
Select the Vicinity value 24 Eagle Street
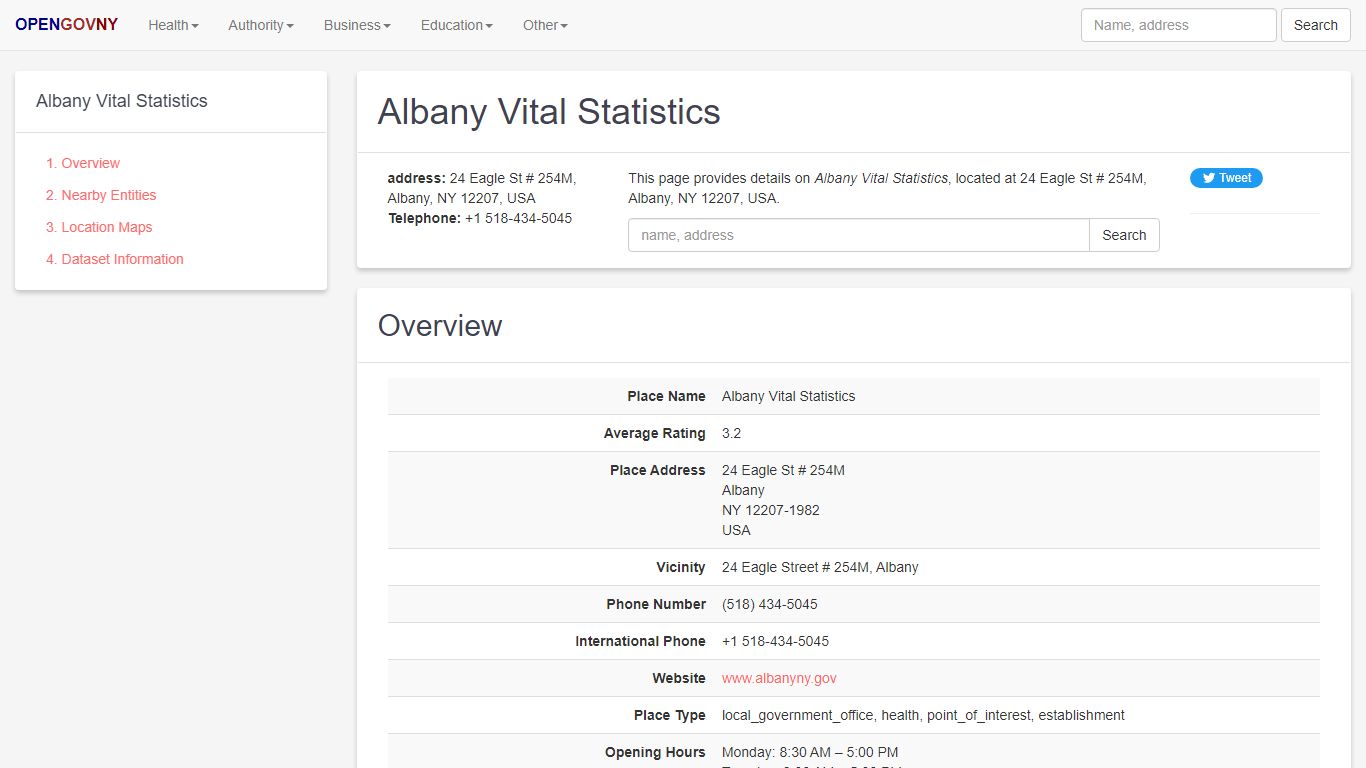point(820,567)
